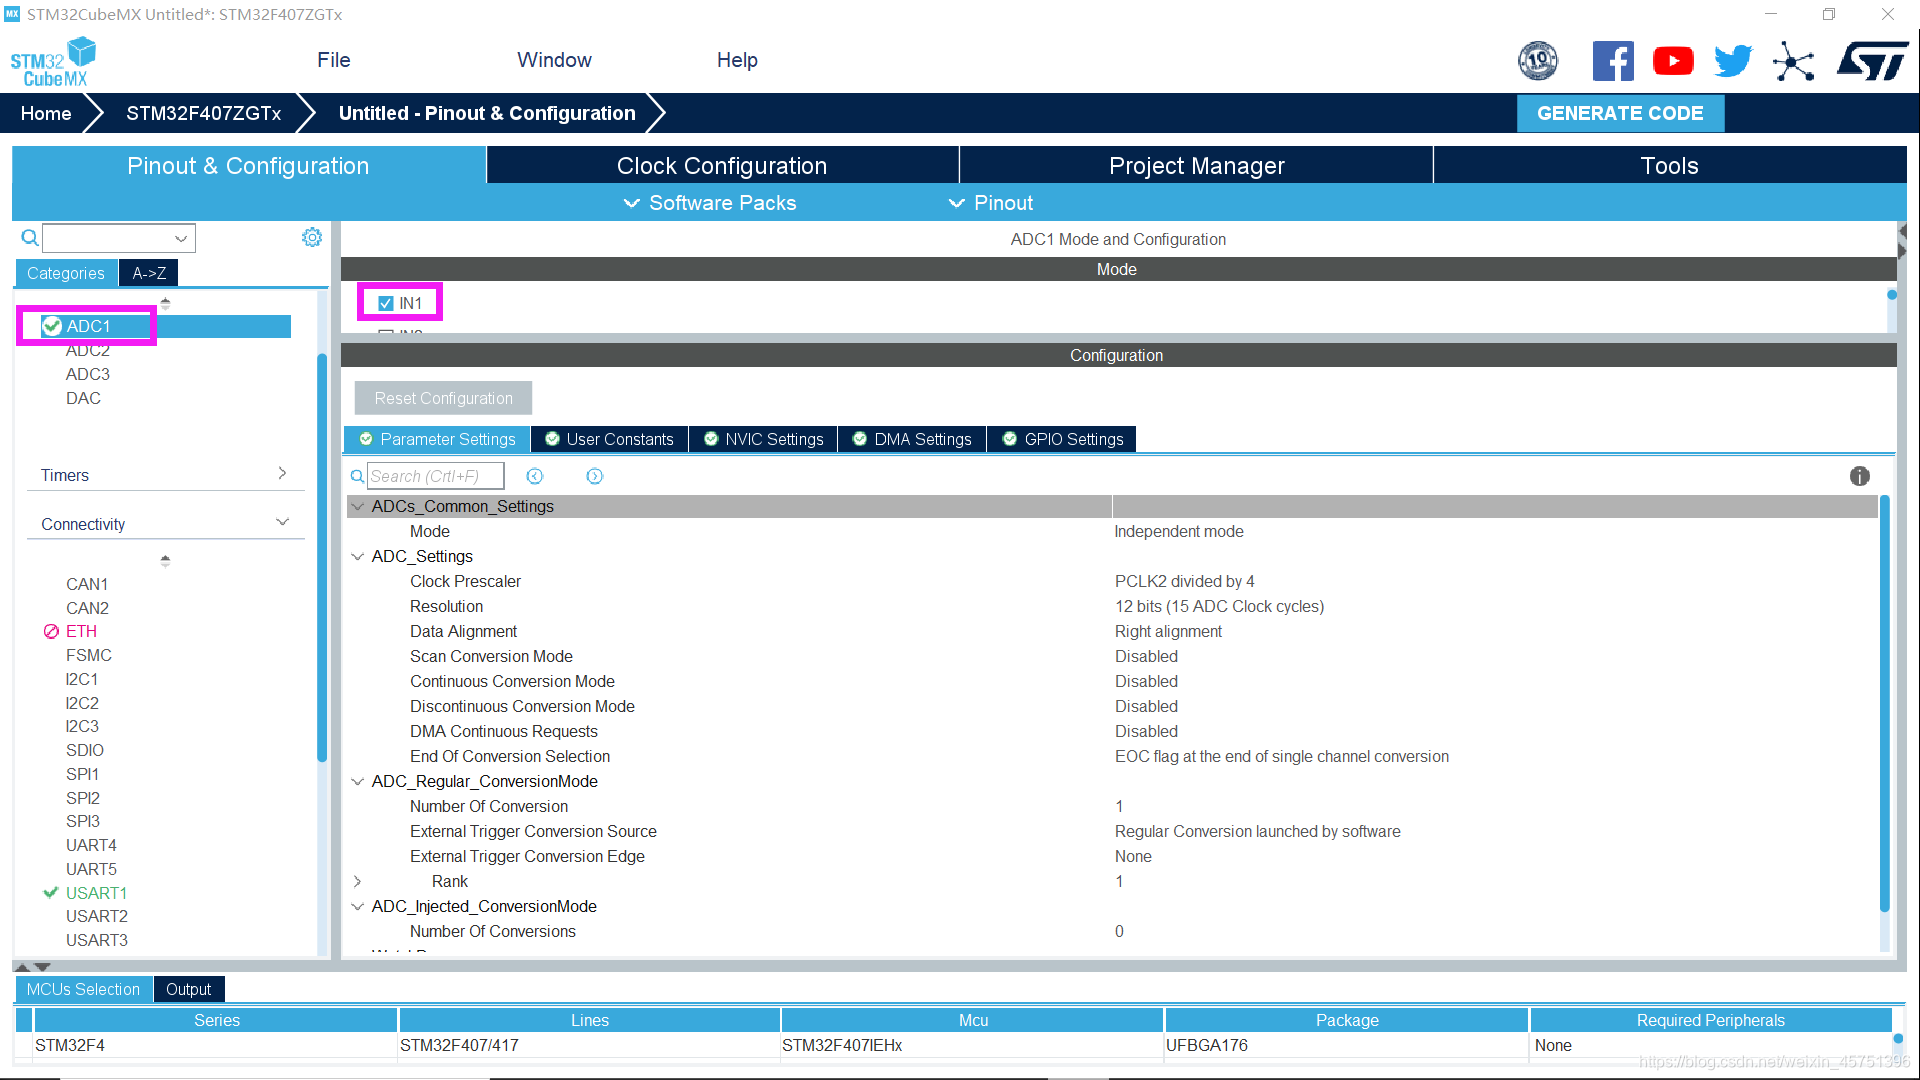
Task: Collapse ADC_Regular_ConversionMode group
Action: (357, 781)
